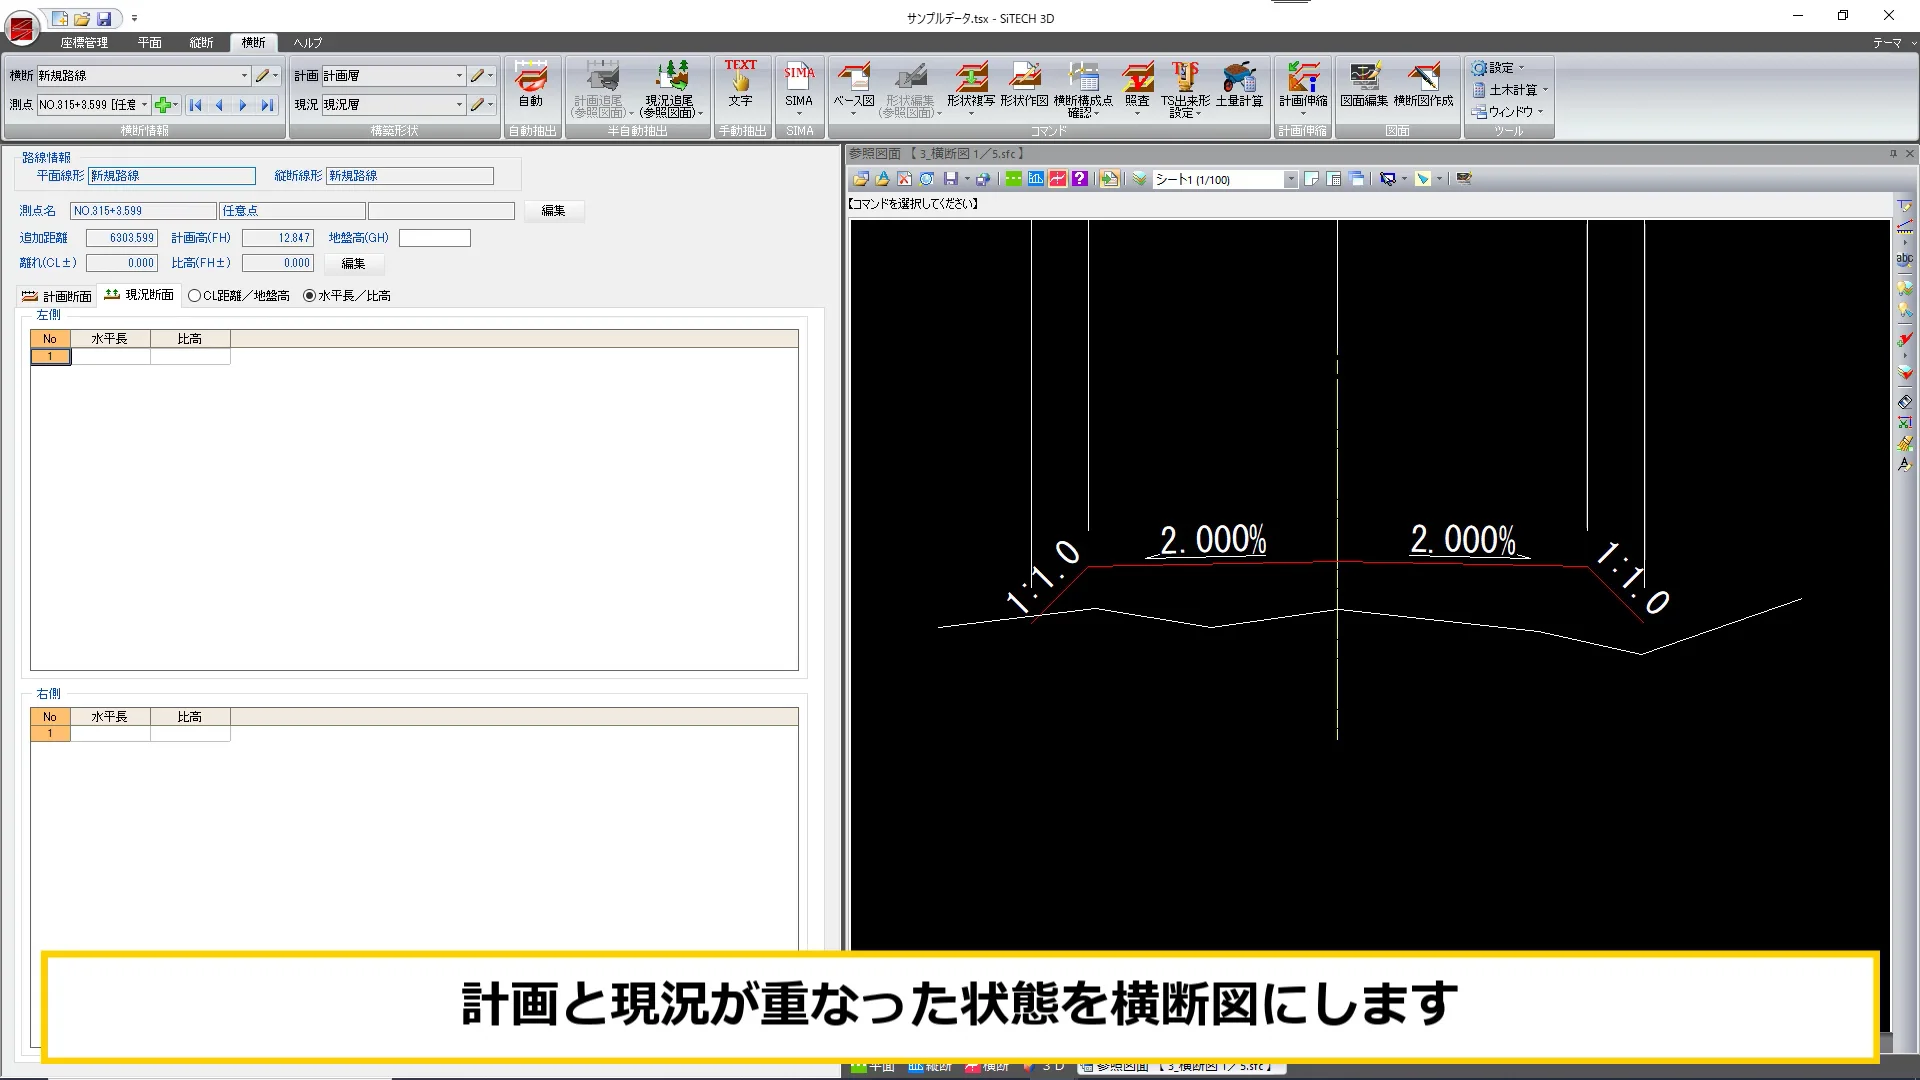The image size is (1920, 1080).
Task: Select the TEXT 文字 manual extraction tool
Action: tap(740, 84)
